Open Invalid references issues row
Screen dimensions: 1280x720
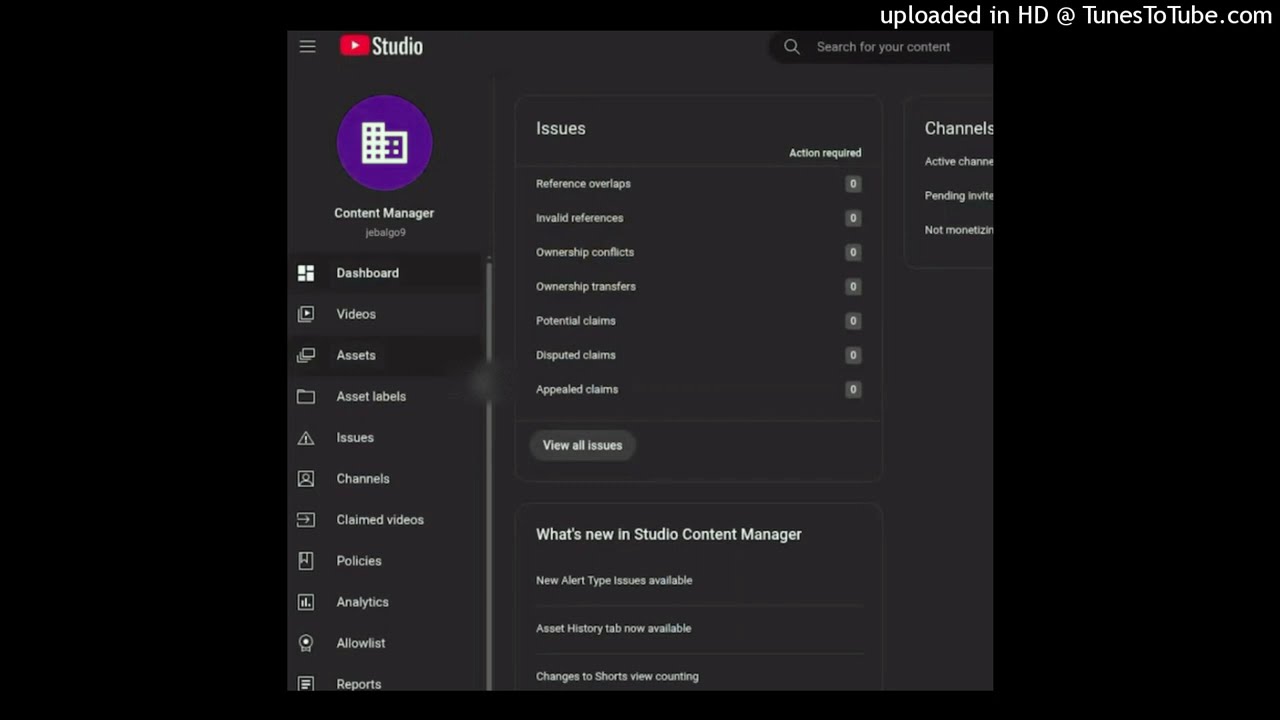[698, 218]
